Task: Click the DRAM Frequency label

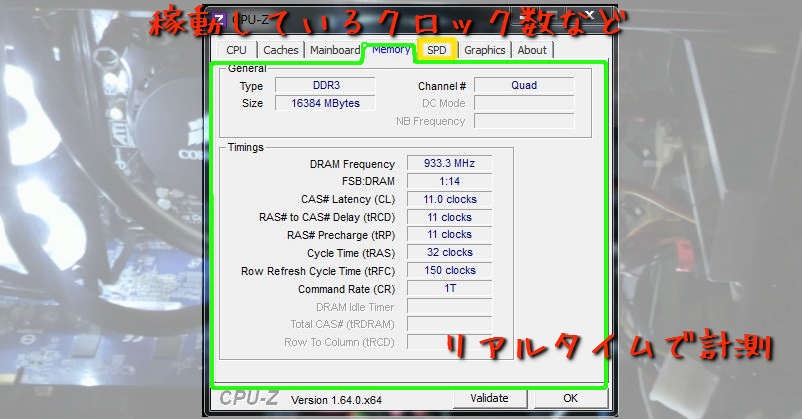Action: pos(352,164)
